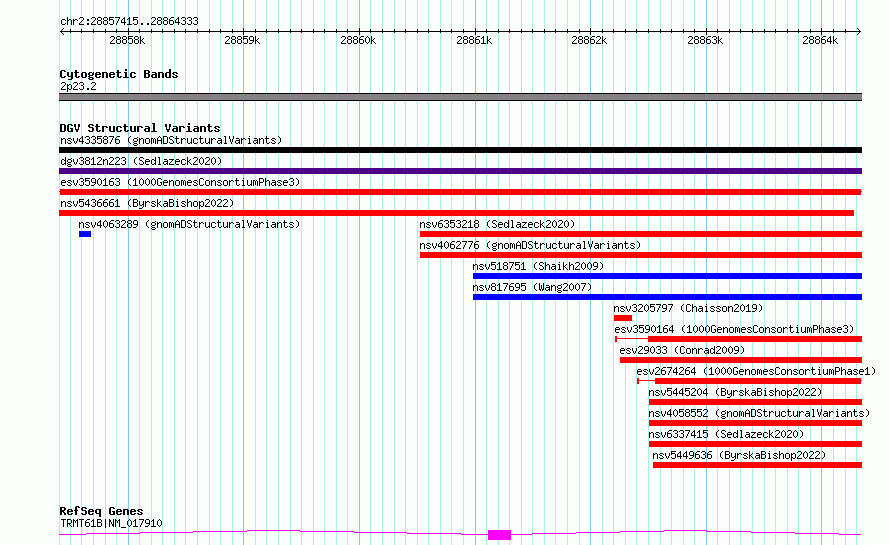The image size is (890, 545).
Task: Open the TRMT61B|NM_017910 gene label
Action: (x=111, y=523)
